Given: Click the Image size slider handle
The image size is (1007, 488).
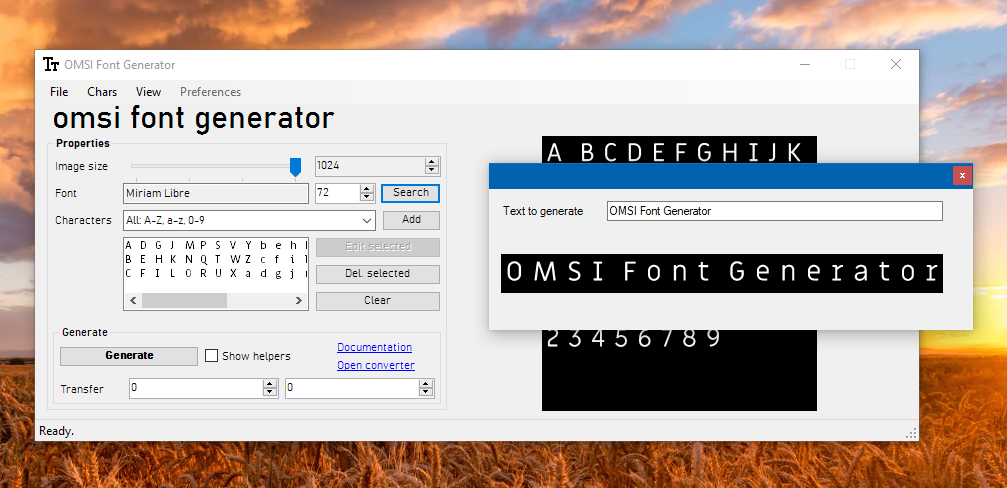Looking at the screenshot, I should tap(295, 166).
